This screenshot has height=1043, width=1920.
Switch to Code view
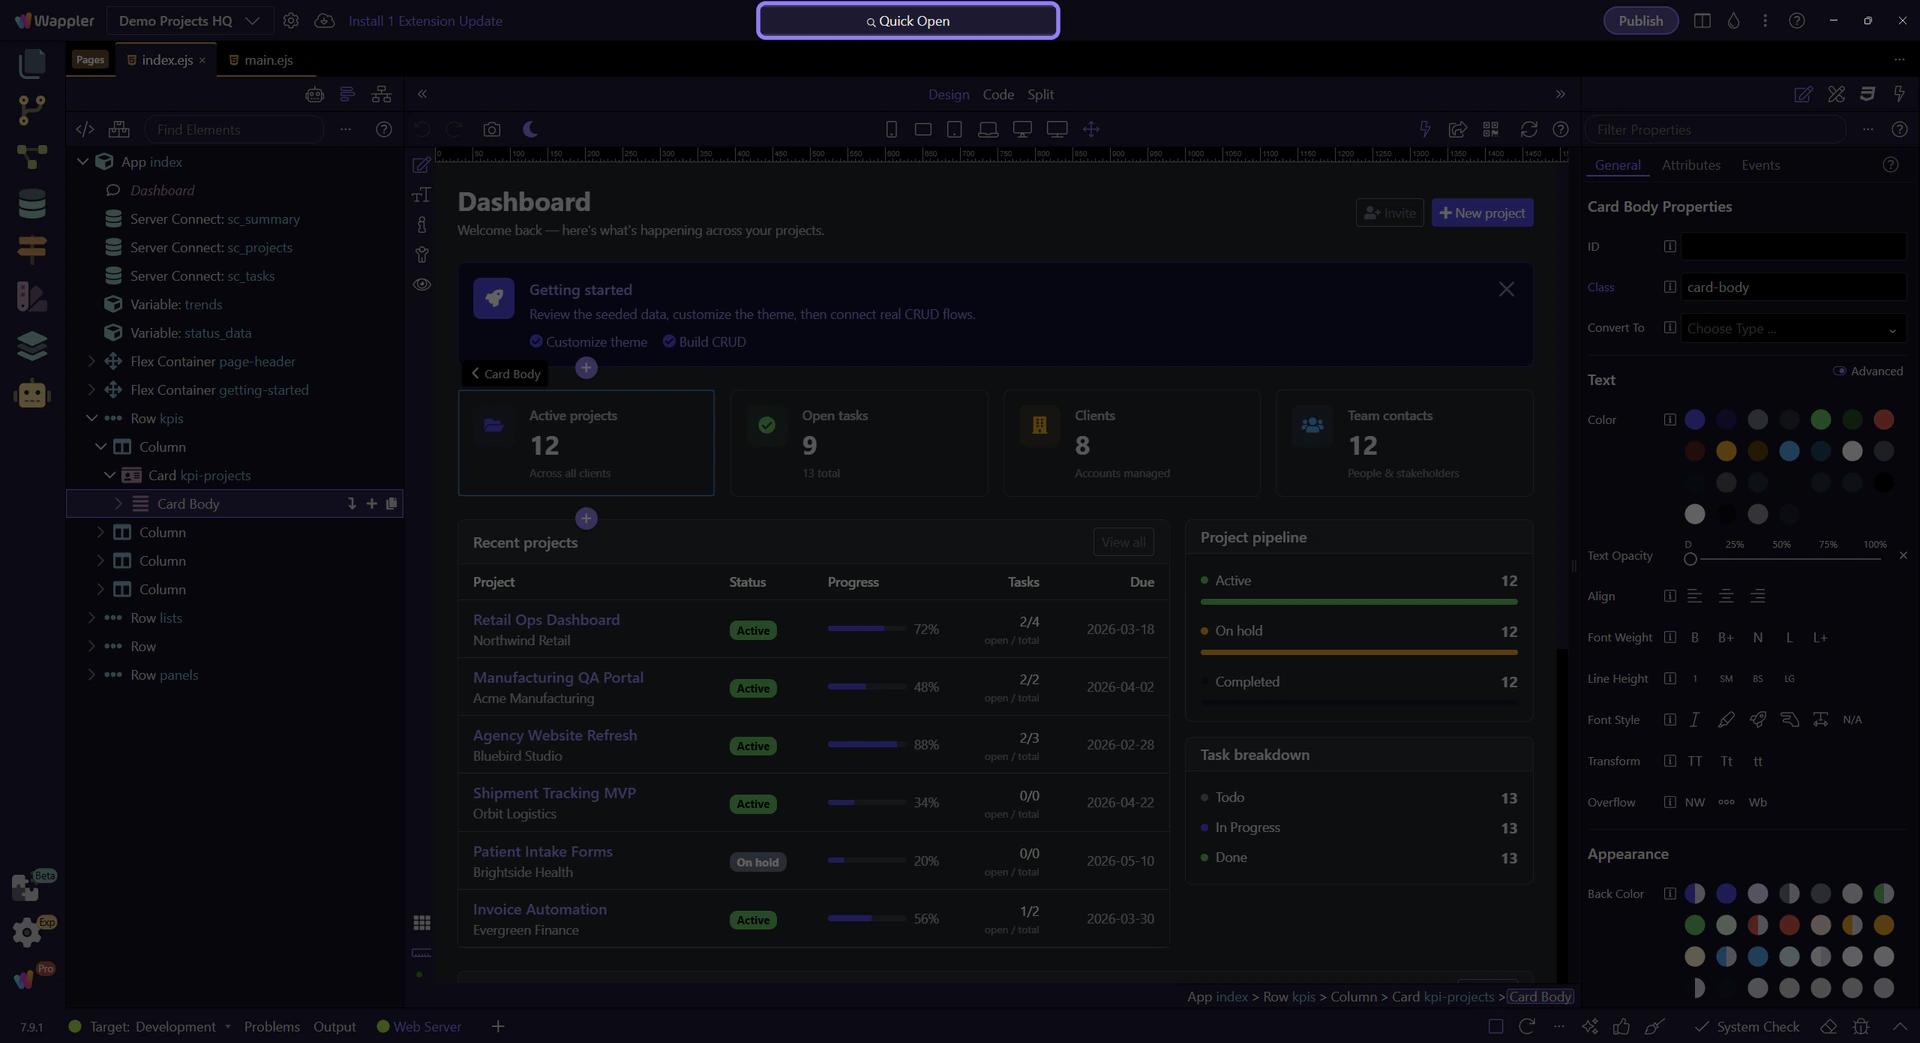(x=997, y=94)
